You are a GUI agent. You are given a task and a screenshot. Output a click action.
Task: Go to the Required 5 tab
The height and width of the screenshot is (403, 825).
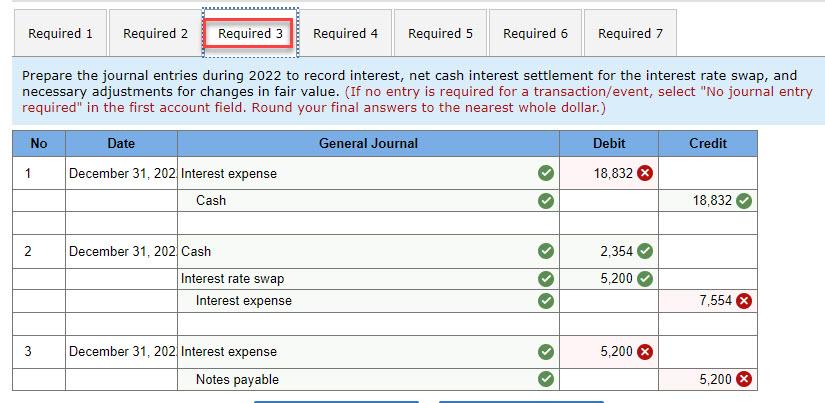click(440, 33)
